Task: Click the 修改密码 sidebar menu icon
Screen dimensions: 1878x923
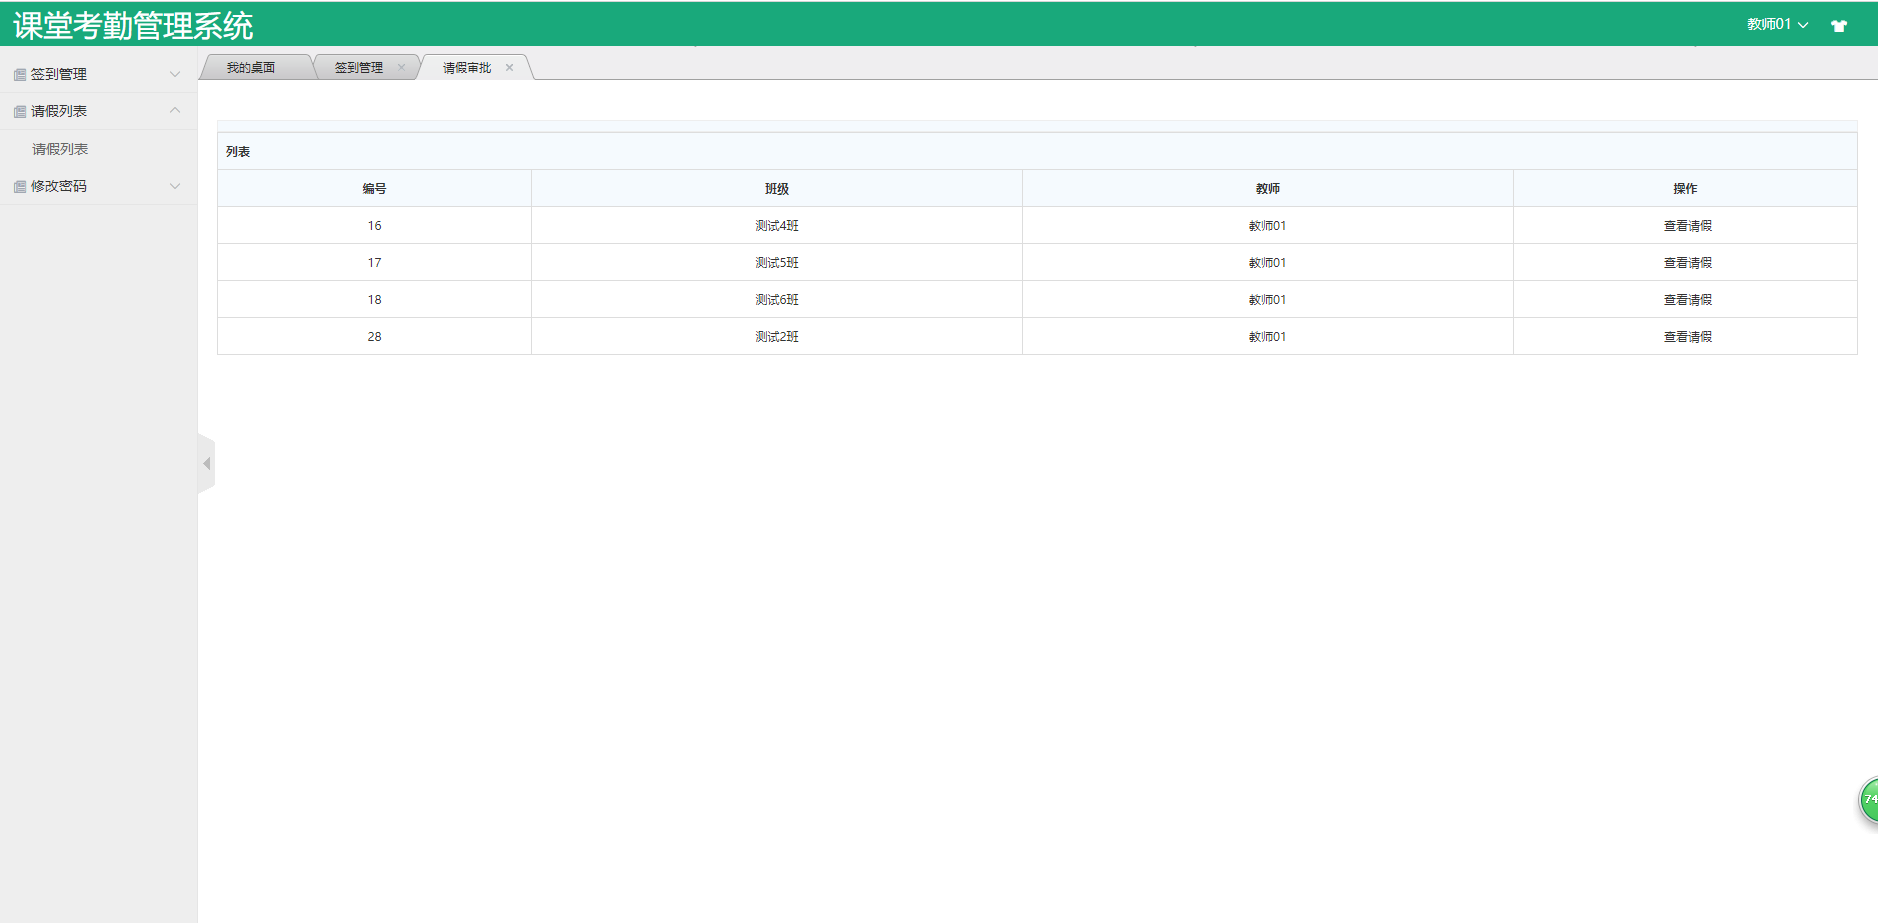Action: (20, 187)
